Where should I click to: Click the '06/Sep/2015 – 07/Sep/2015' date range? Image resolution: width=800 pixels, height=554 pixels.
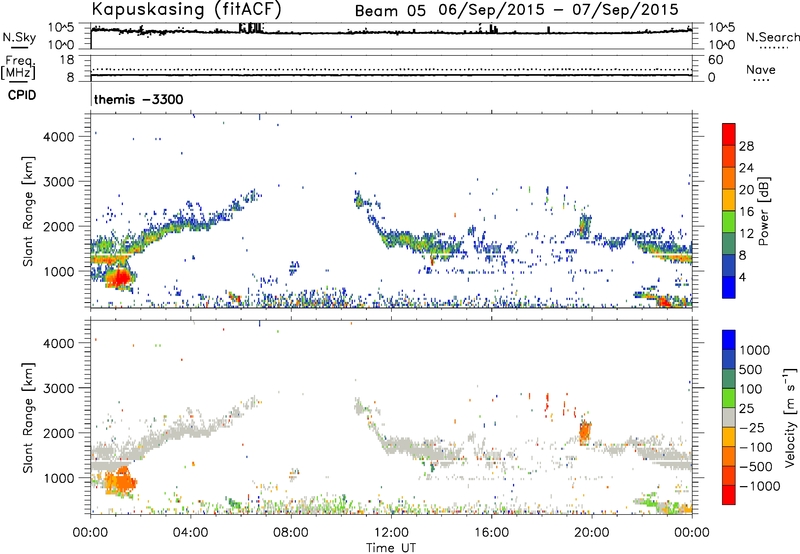(559, 10)
